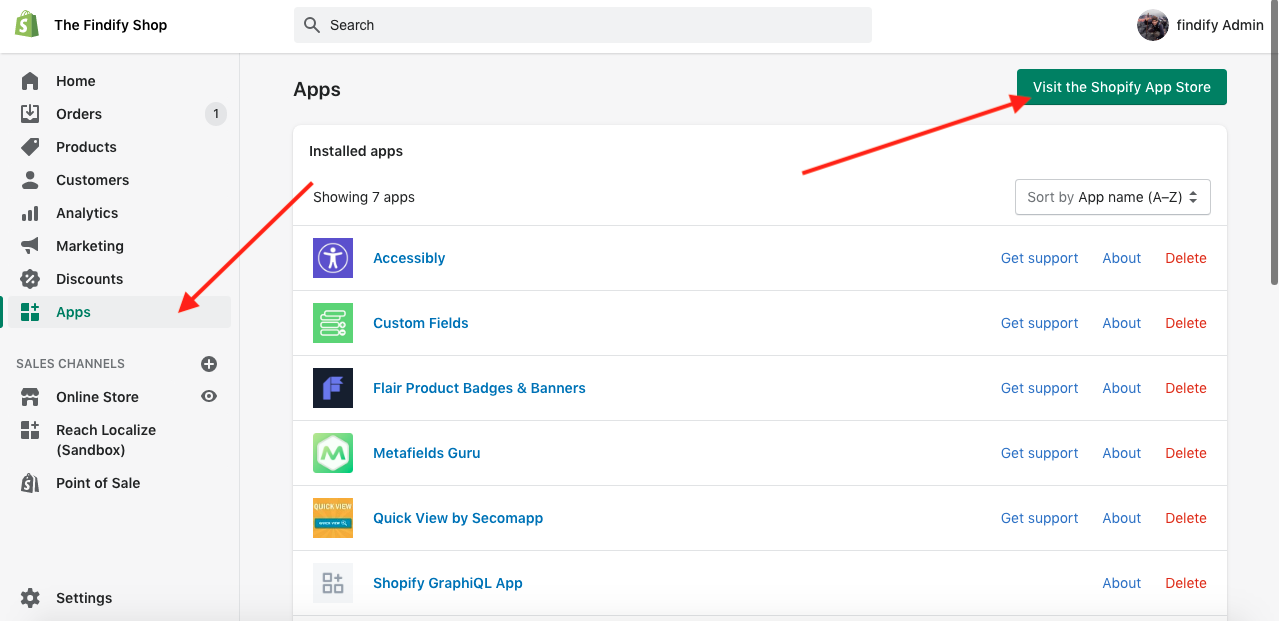Image resolution: width=1279 pixels, height=621 pixels.
Task: Click the Customers person icon
Action: tap(30, 180)
